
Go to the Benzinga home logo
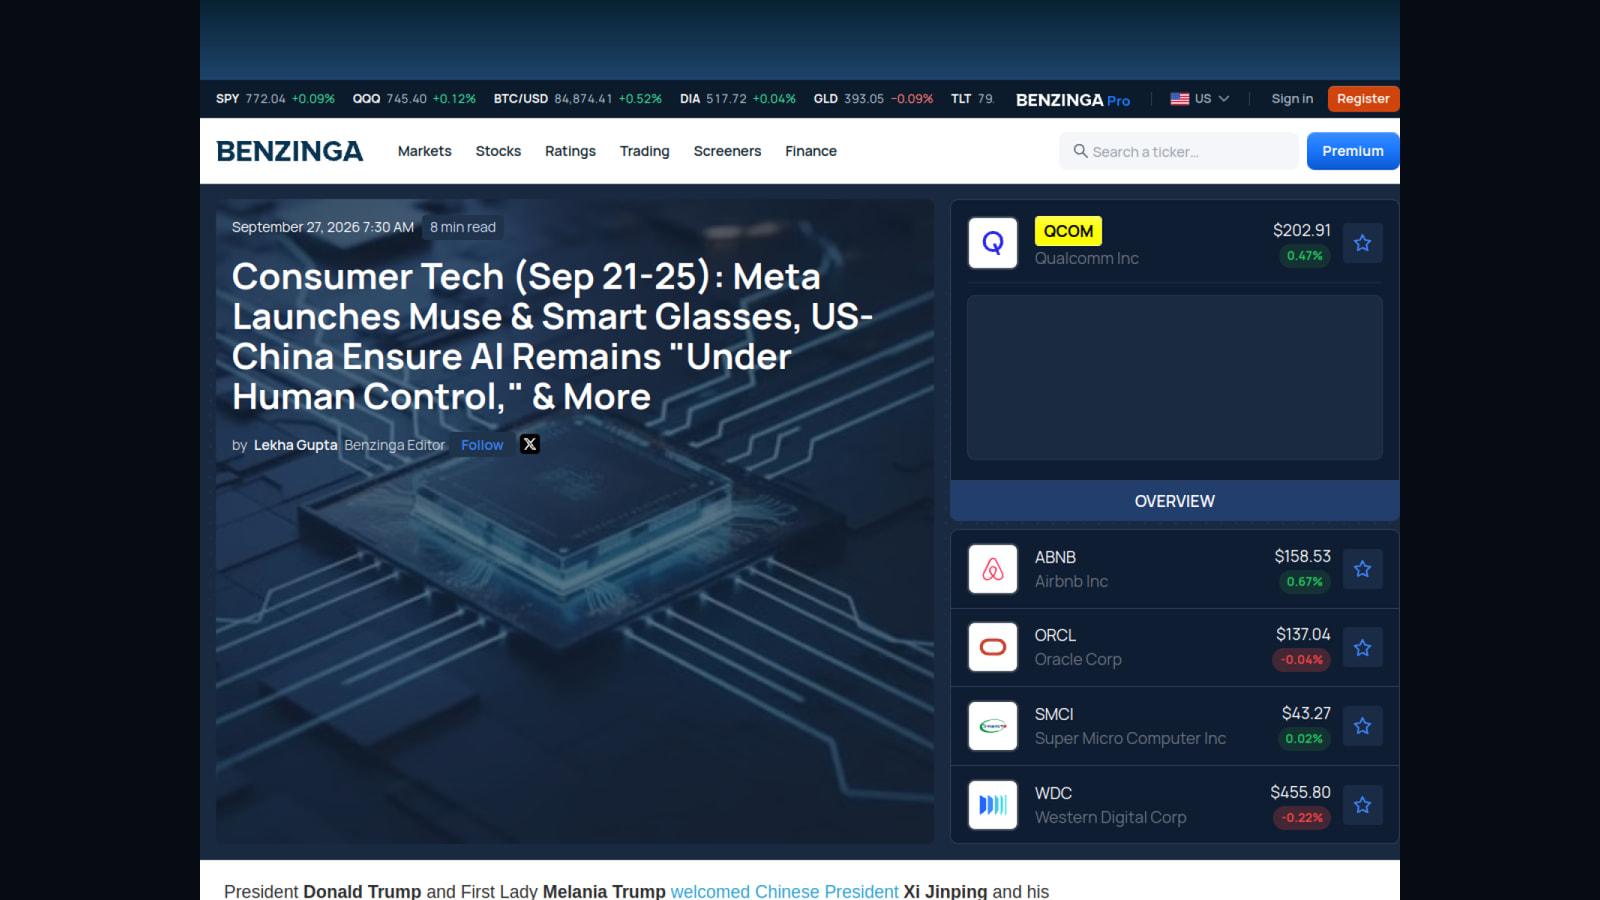click(290, 151)
